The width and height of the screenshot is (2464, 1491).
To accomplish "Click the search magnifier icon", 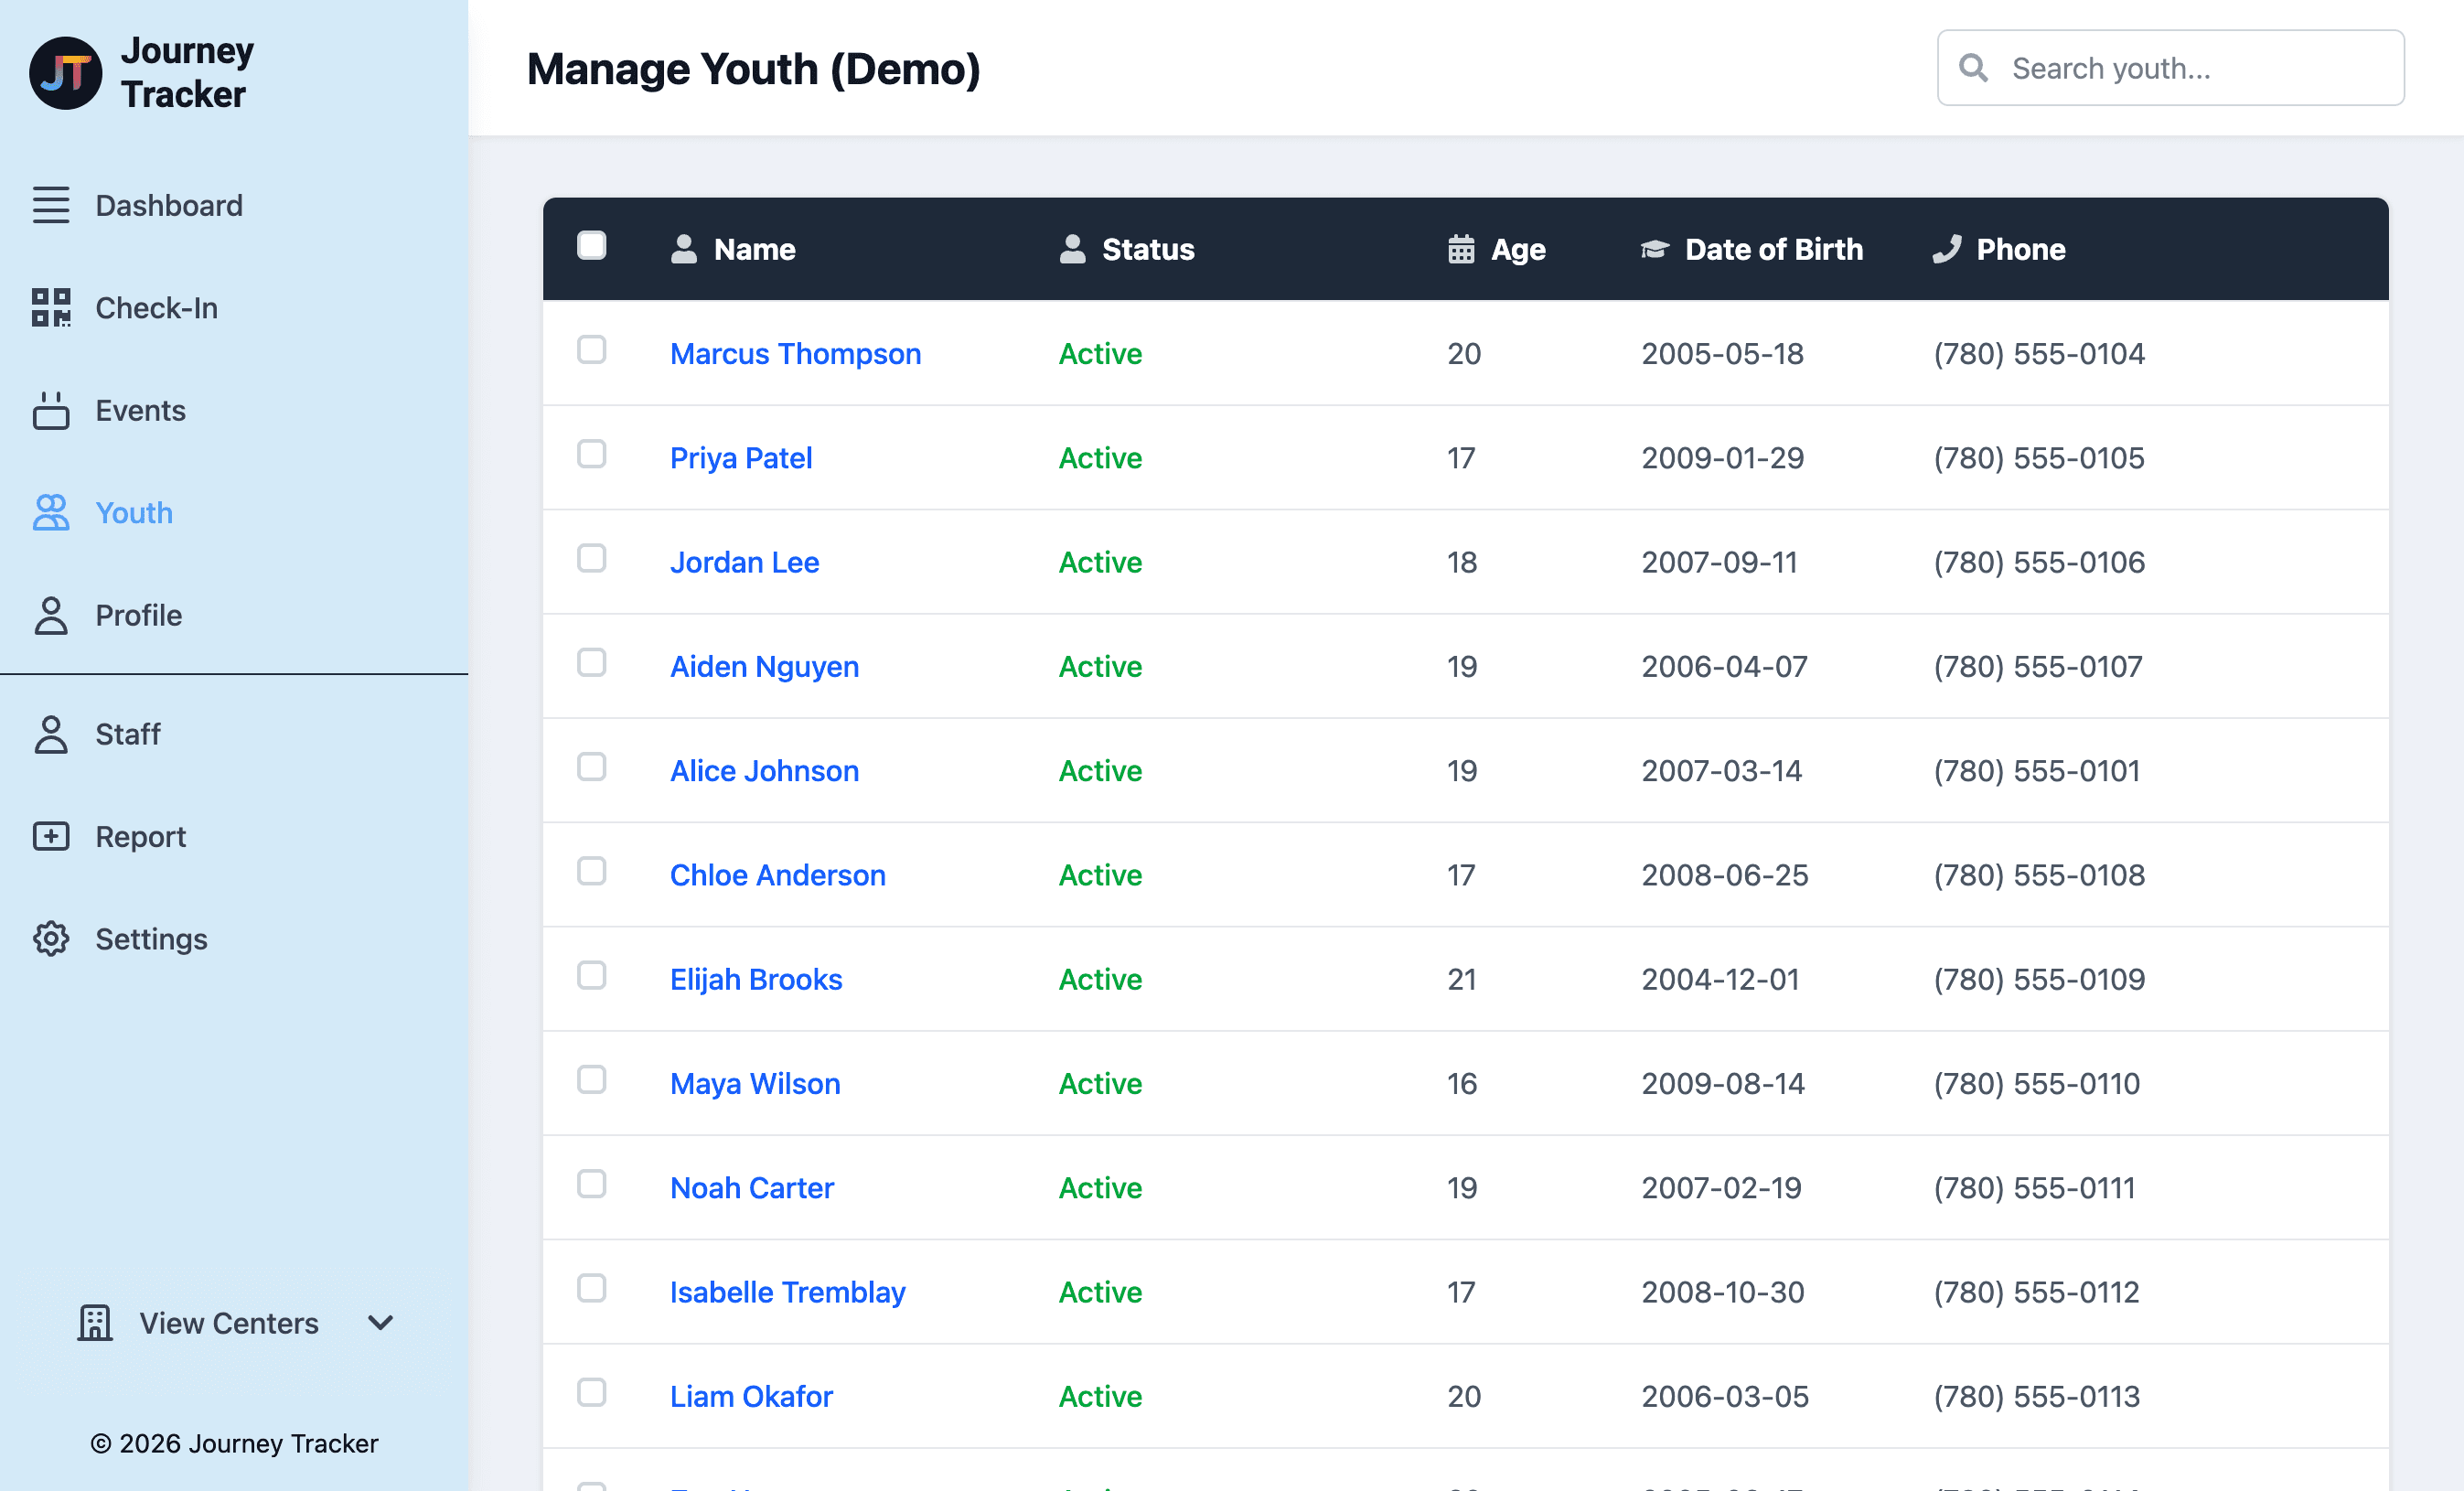I will tap(1973, 67).
